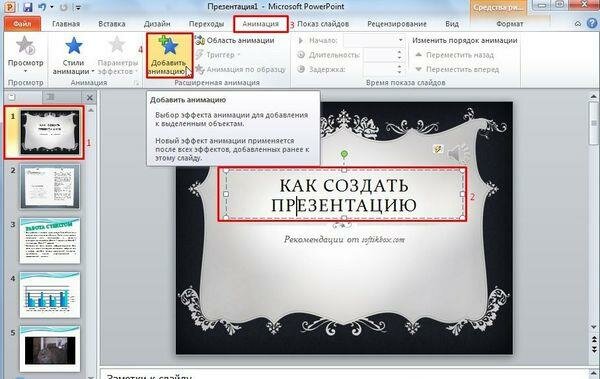Click the Добавить анимацию star icon

(169, 45)
